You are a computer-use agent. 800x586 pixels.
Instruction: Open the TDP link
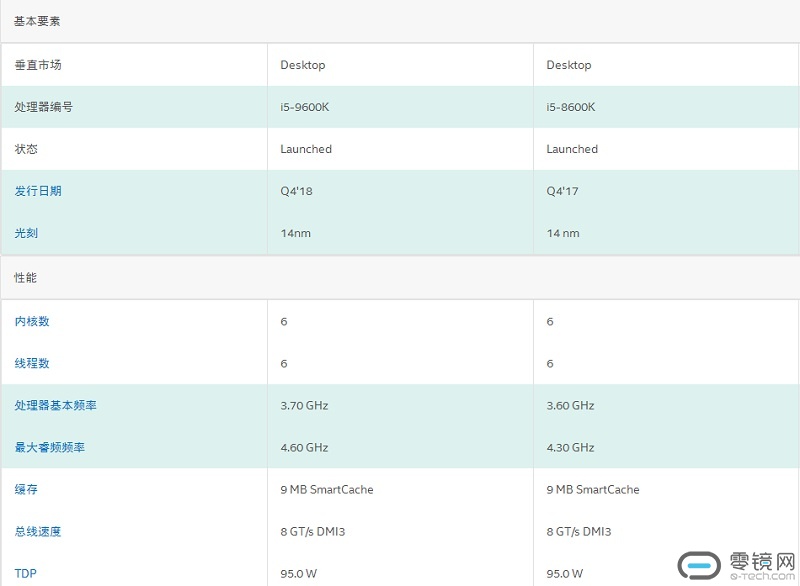(x=25, y=573)
